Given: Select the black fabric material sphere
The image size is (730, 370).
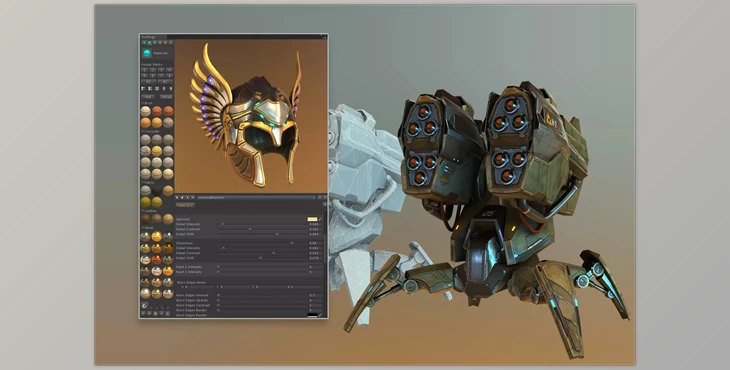Looking at the screenshot, I should [157, 190].
